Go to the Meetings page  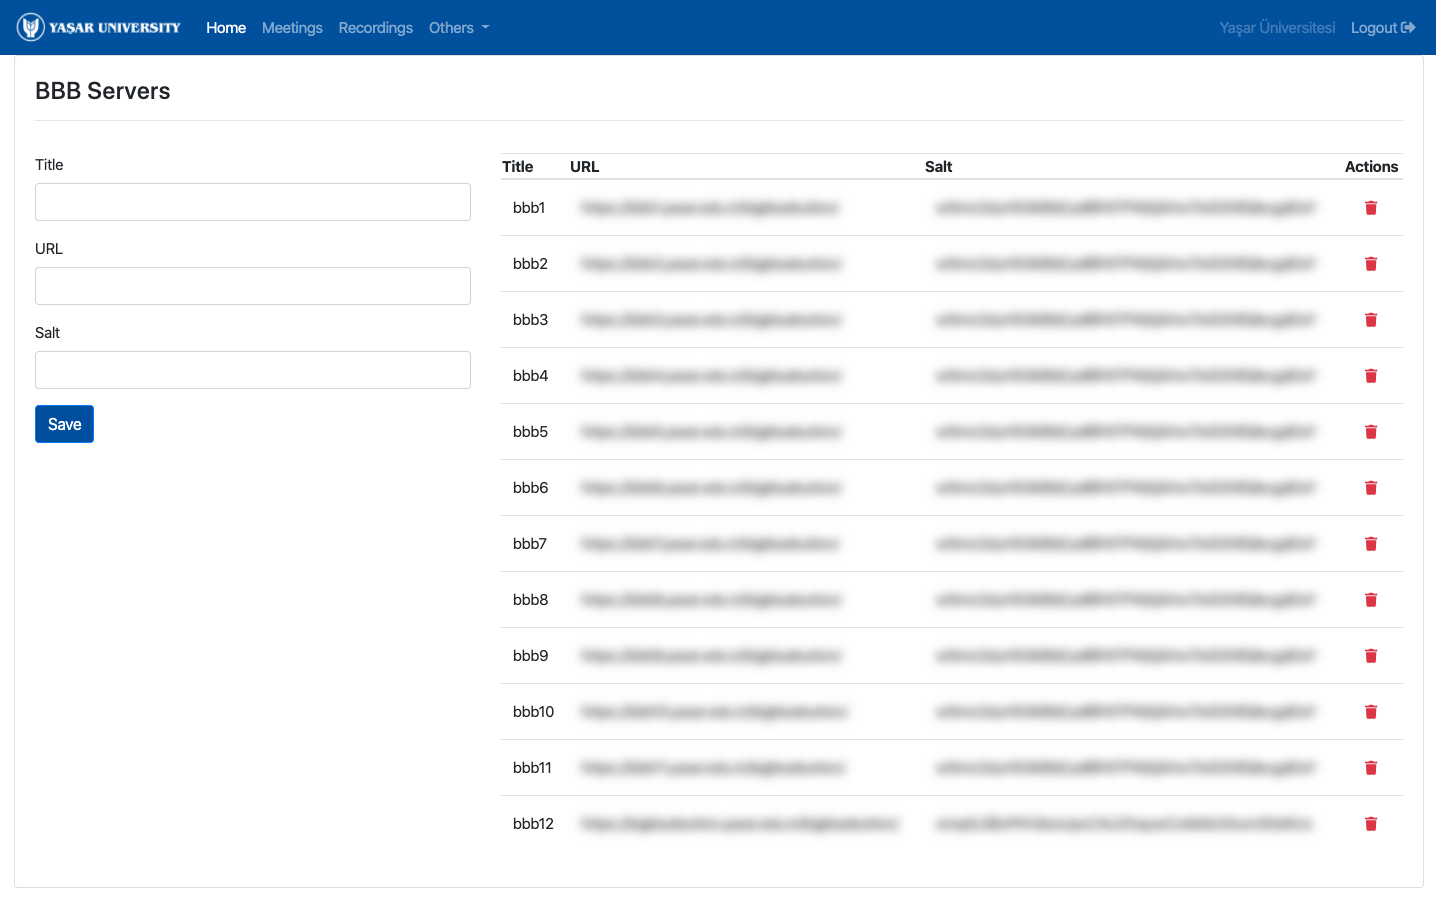292,27
